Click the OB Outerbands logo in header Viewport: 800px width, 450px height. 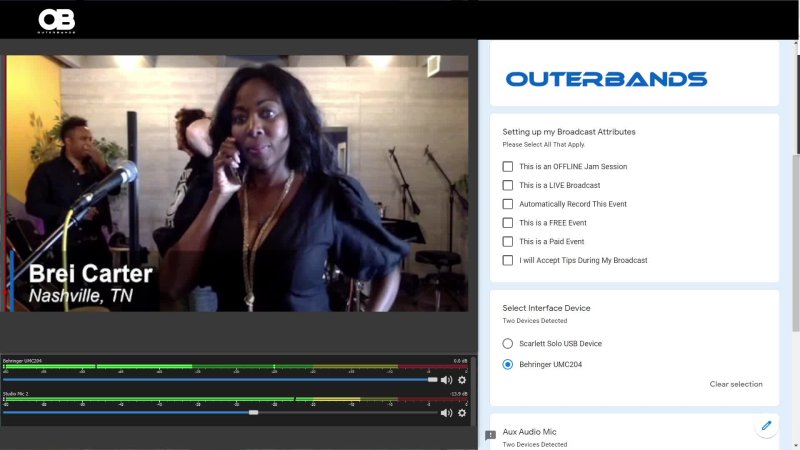(x=57, y=21)
